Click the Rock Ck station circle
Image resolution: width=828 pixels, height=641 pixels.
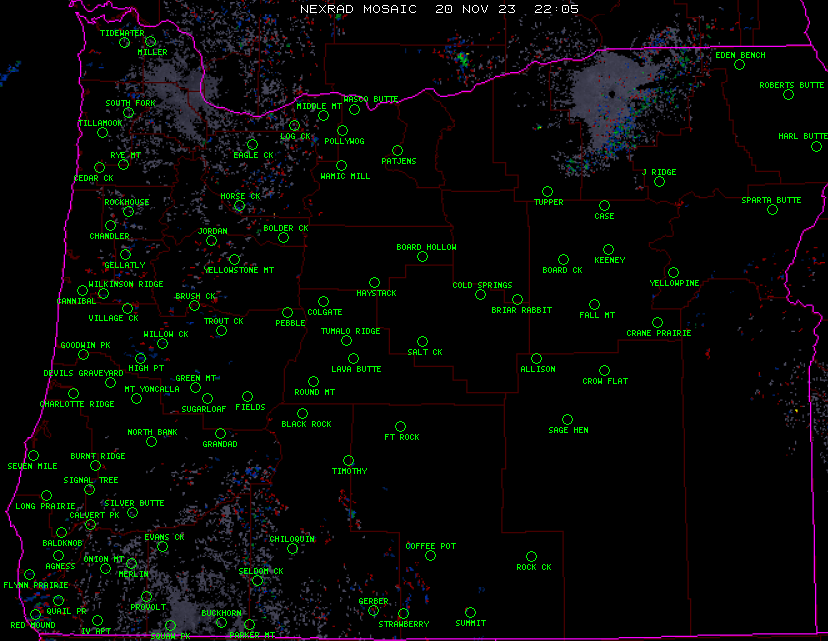531,556
